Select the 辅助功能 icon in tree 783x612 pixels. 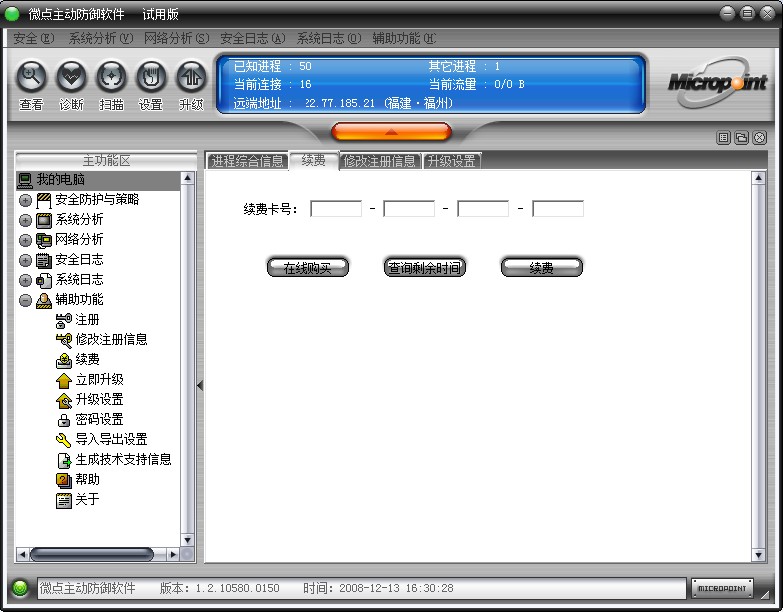(x=44, y=301)
